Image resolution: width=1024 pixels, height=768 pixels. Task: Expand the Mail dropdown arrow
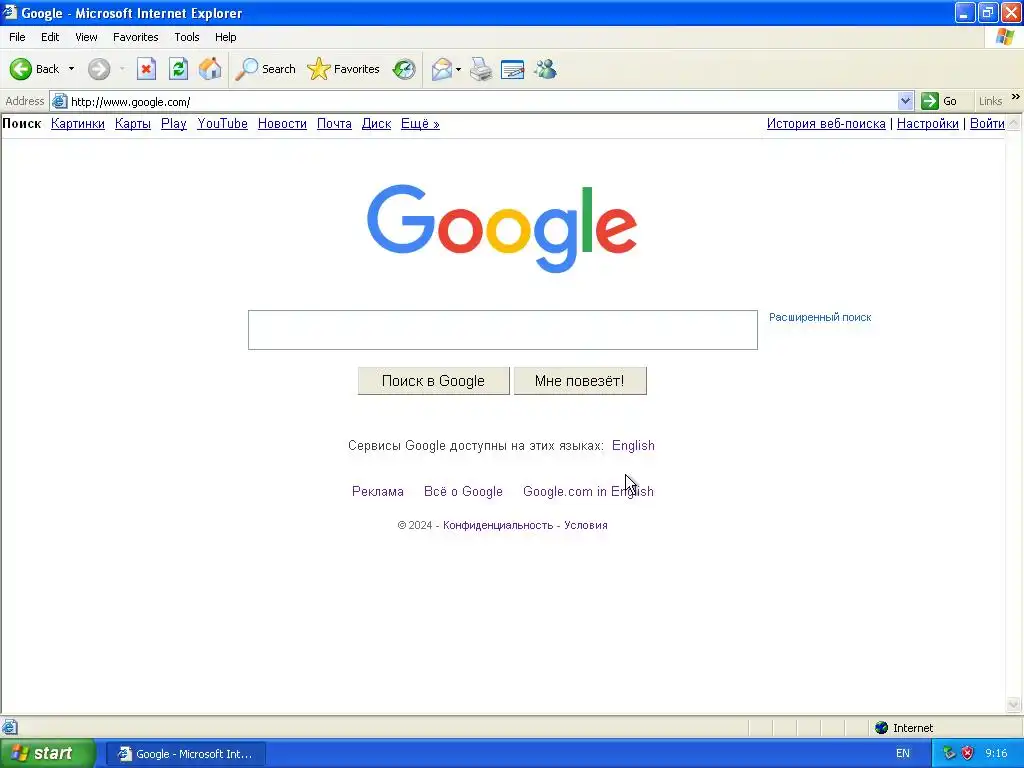[x=458, y=69]
